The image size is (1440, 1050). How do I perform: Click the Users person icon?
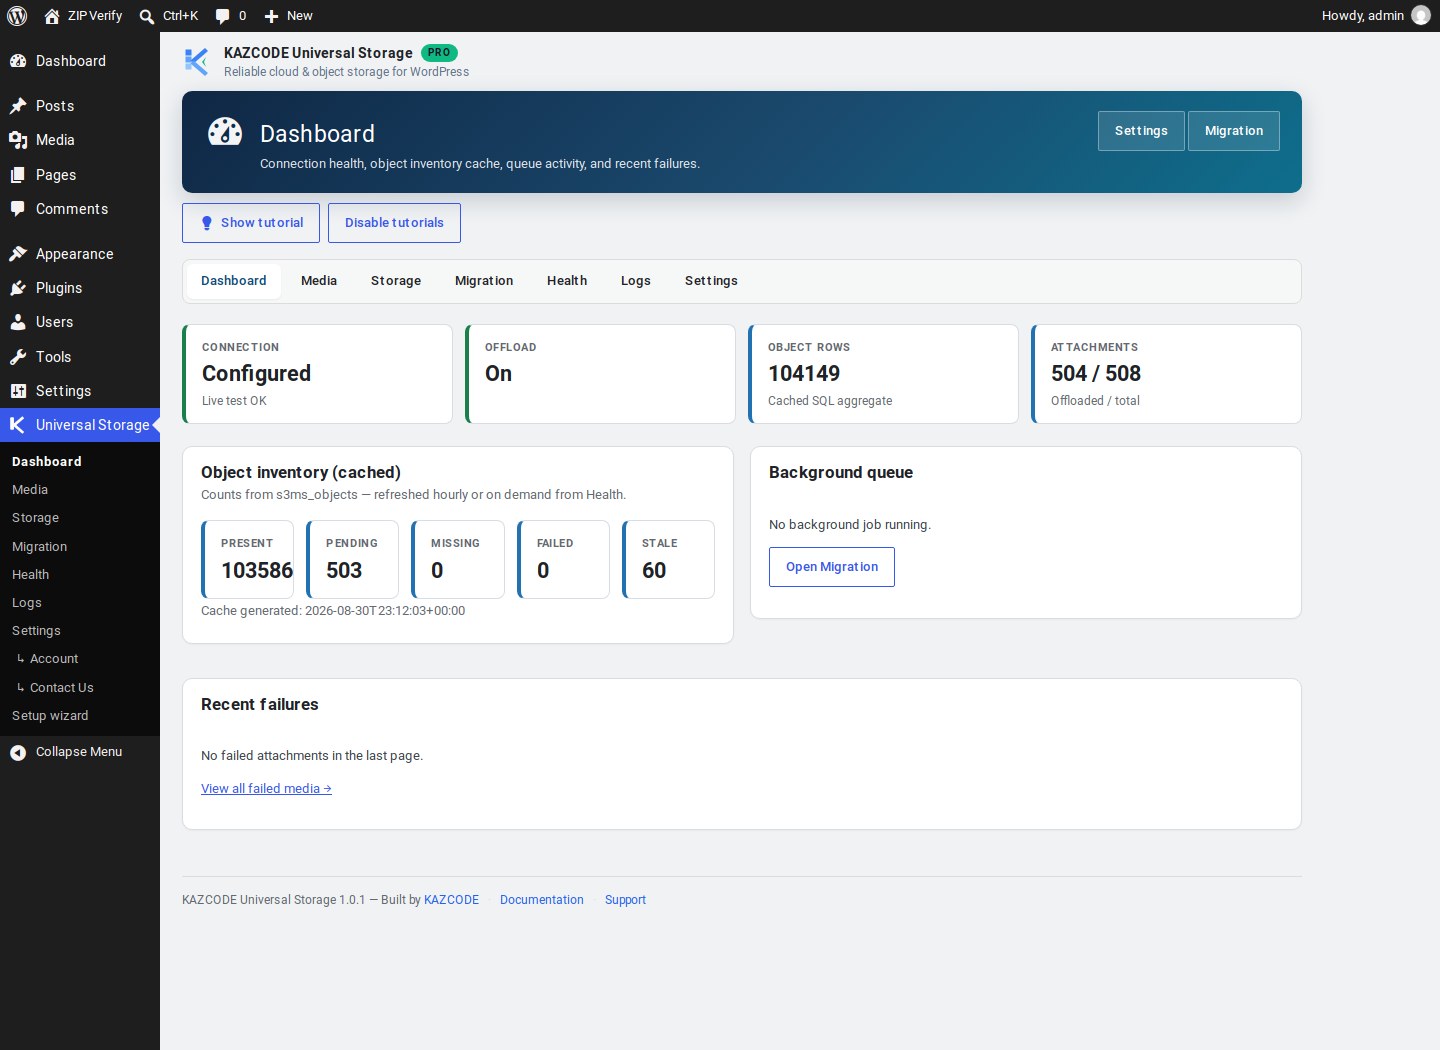18,322
